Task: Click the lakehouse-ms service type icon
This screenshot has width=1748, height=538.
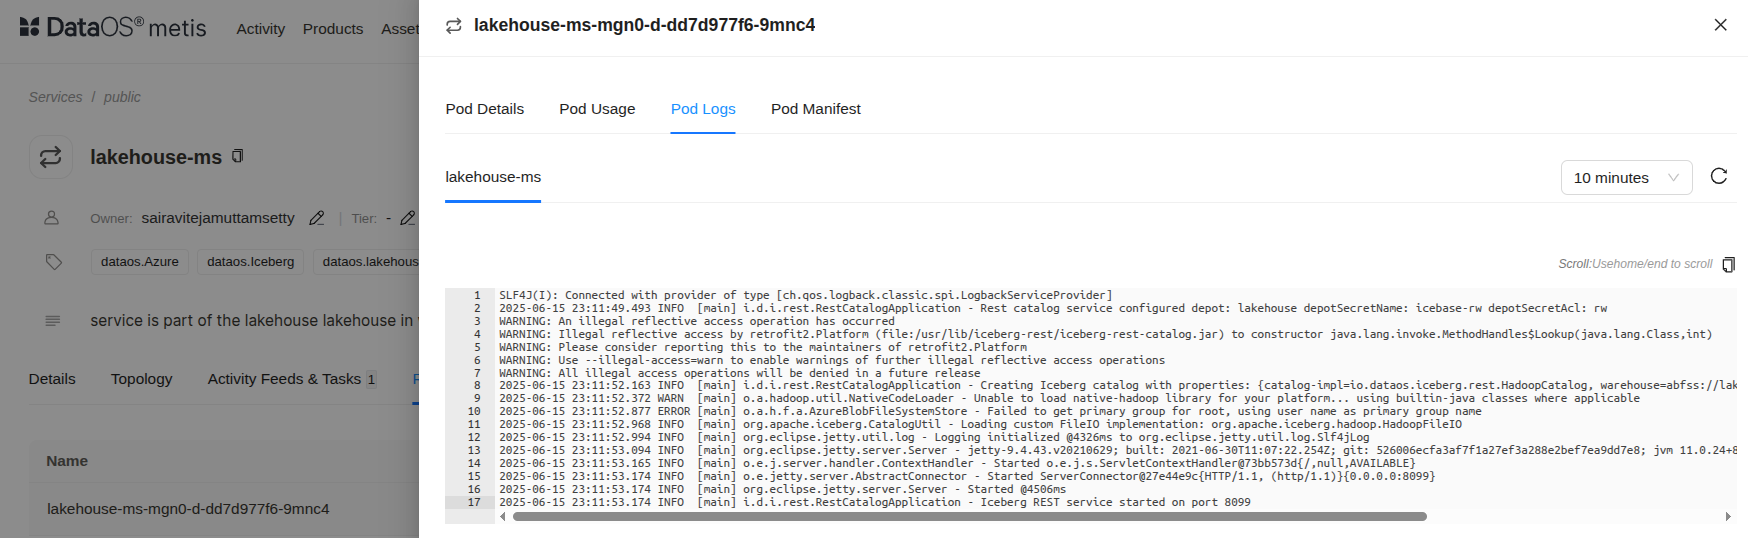Action: pyautogui.click(x=51, y=157)
